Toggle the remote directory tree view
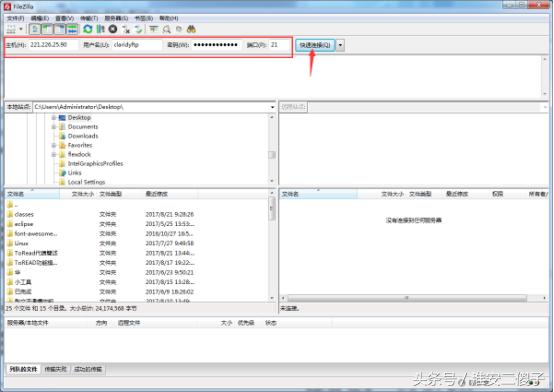Viewport: 554px width, 392px height. (59, 29)
